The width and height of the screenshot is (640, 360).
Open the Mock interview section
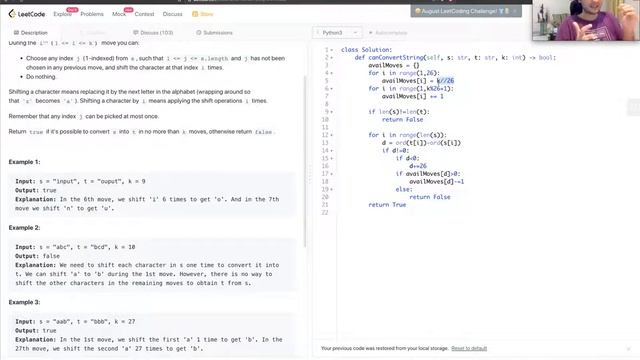[119, 14]
